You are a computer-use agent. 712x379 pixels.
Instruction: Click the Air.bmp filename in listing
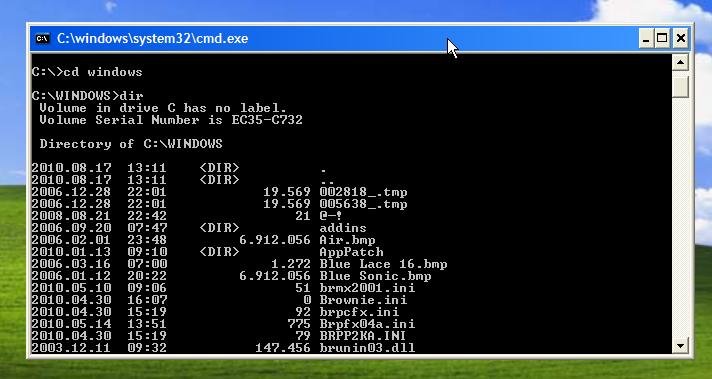click(x=347, y=240)
